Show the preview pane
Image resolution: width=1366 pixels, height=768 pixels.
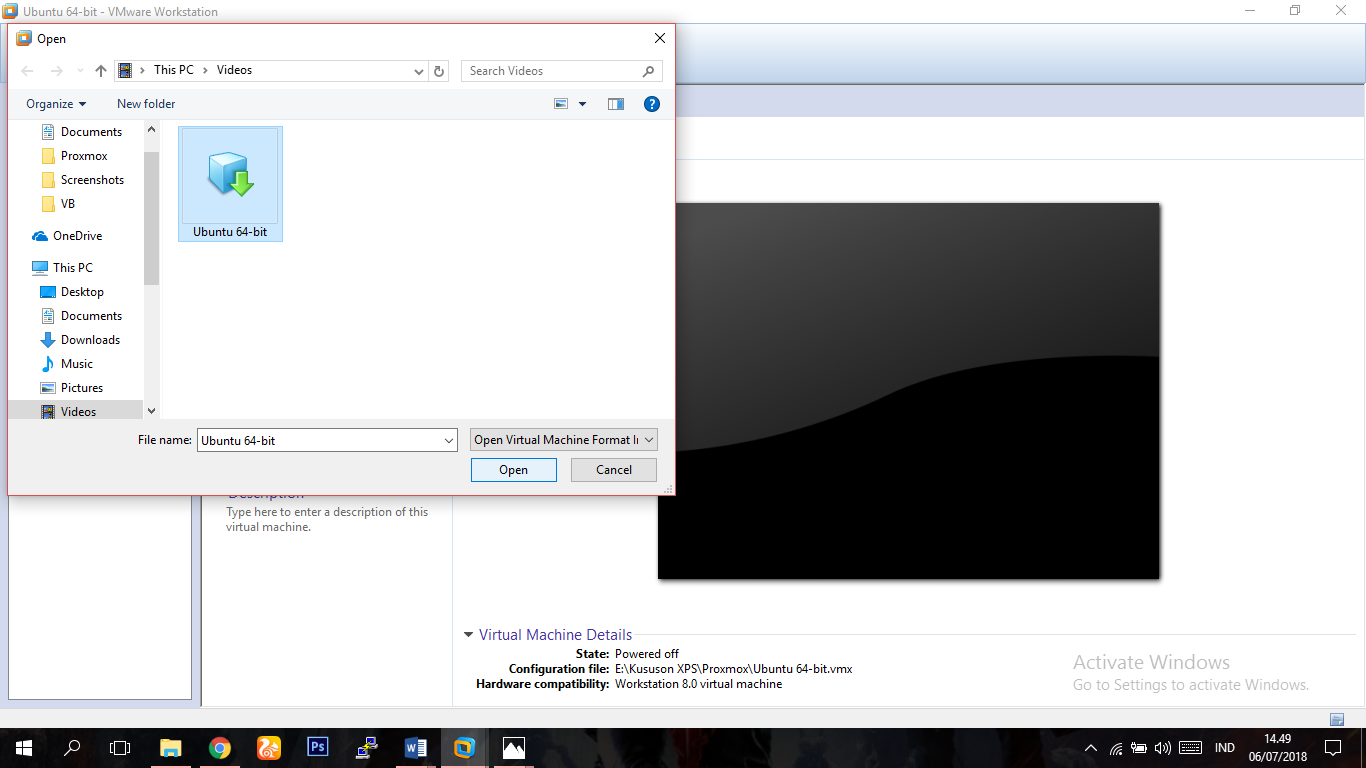coord(615,103)
